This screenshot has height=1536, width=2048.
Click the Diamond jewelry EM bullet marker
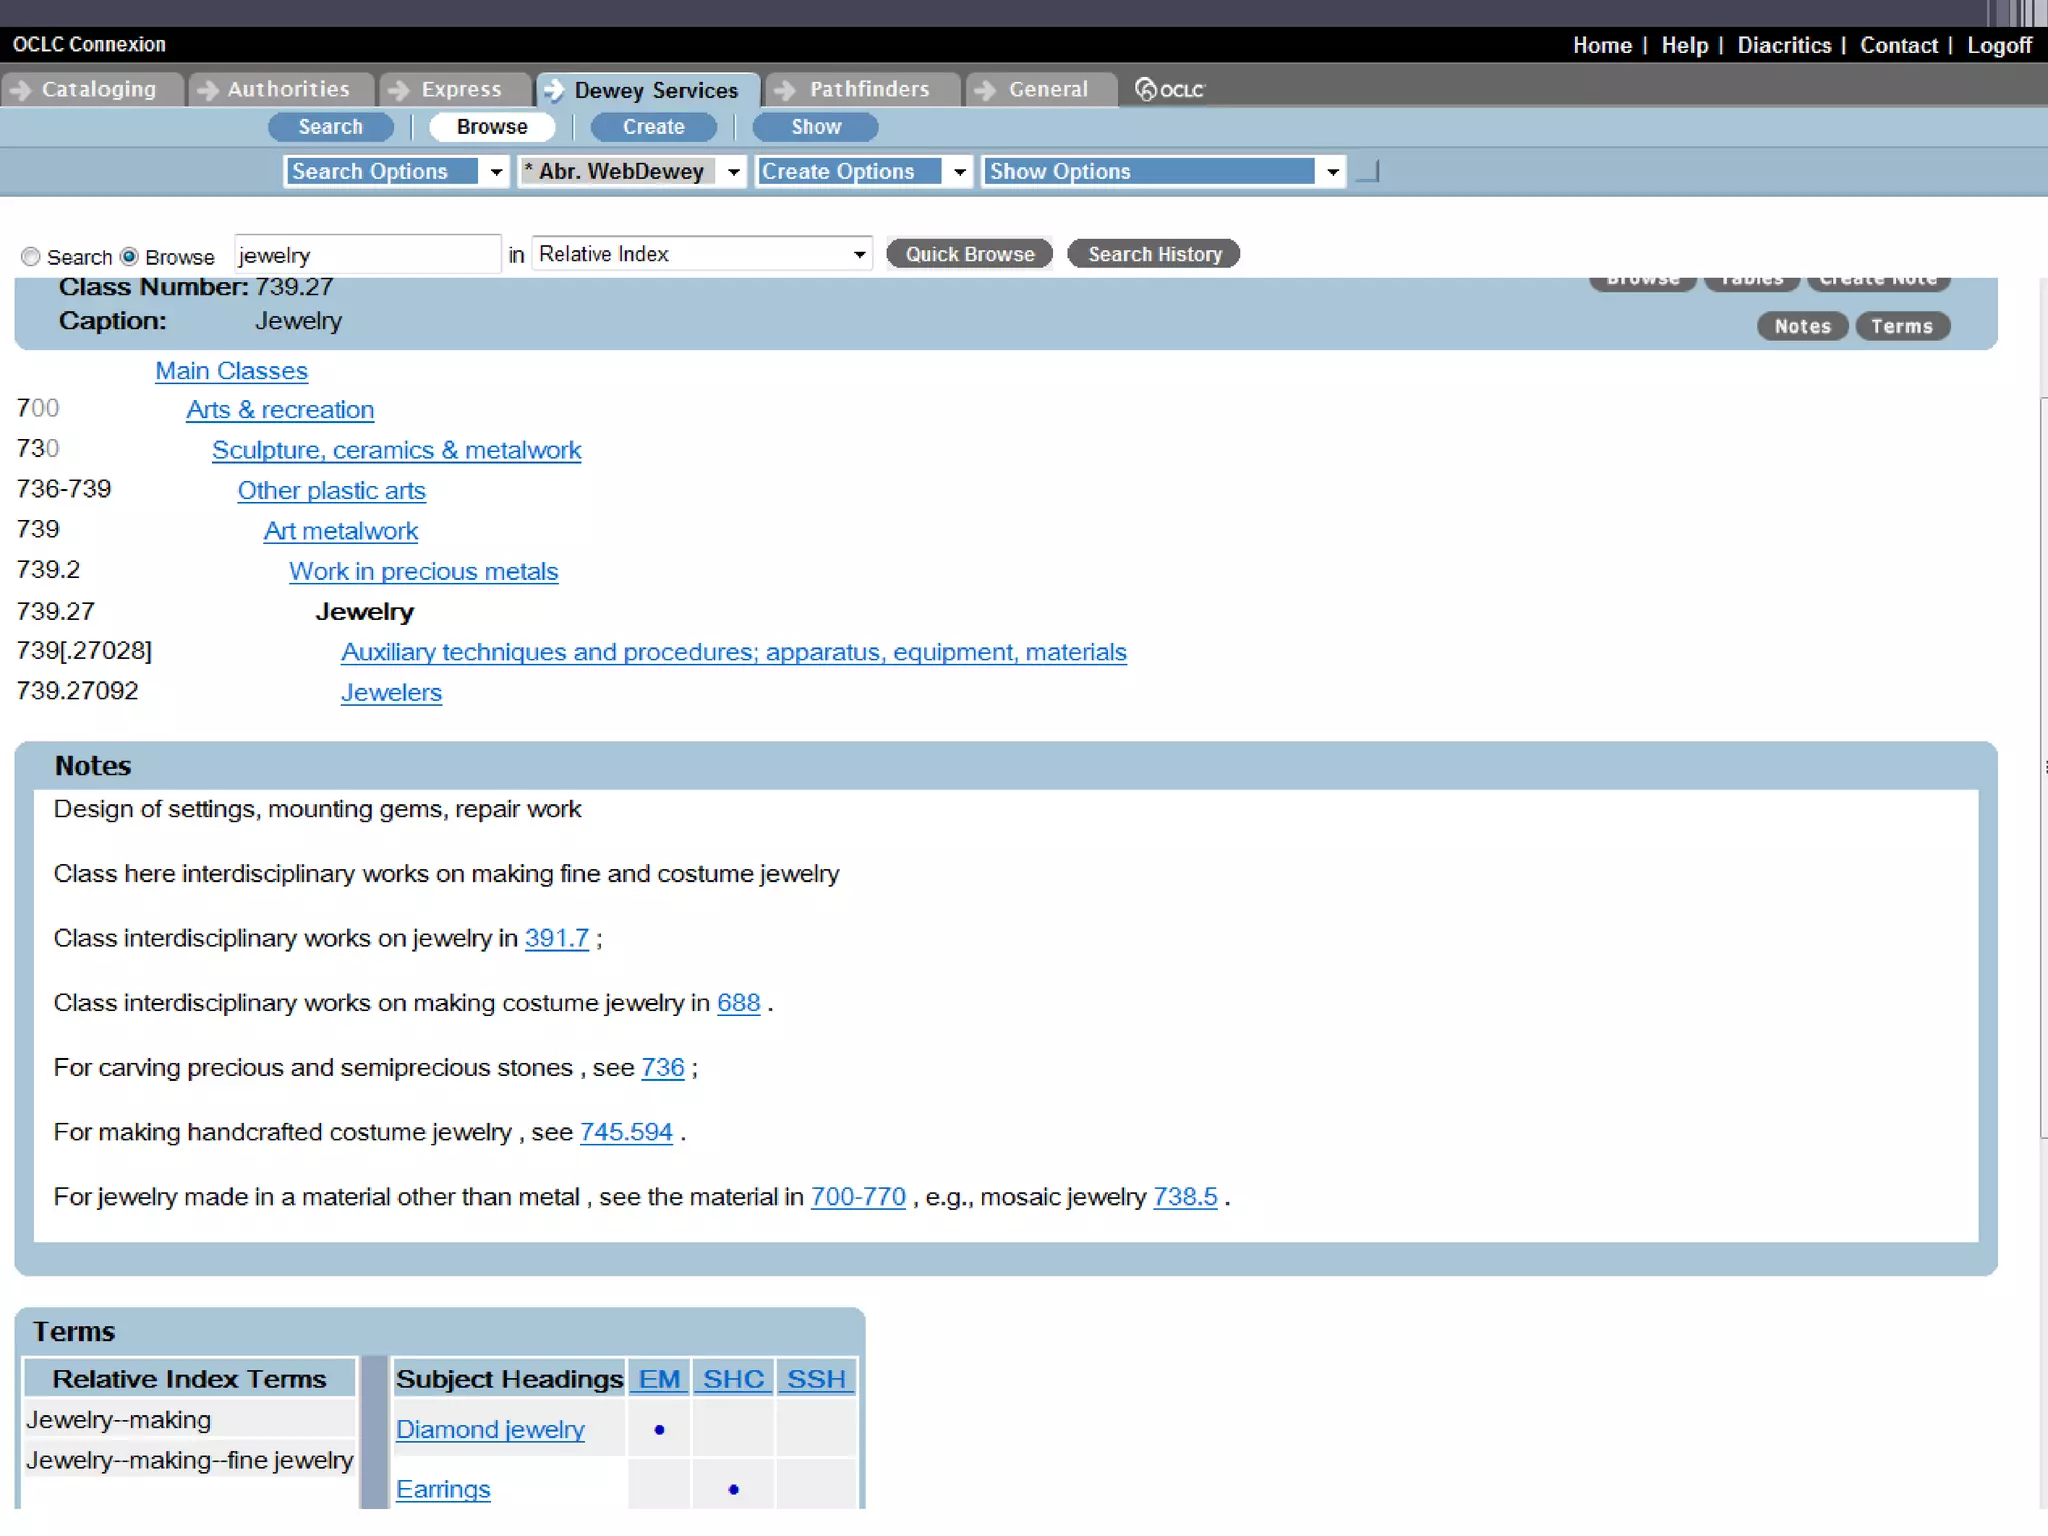[x=659, y=1430]
